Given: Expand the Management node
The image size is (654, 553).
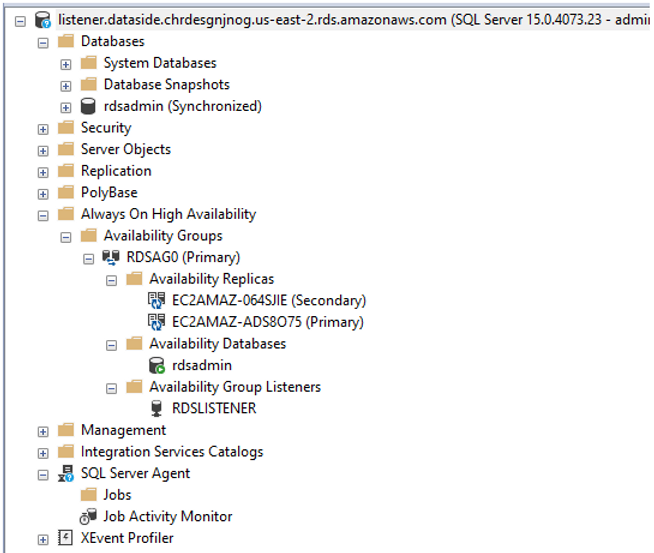Looking at the screenshot, I should [43, 432].
